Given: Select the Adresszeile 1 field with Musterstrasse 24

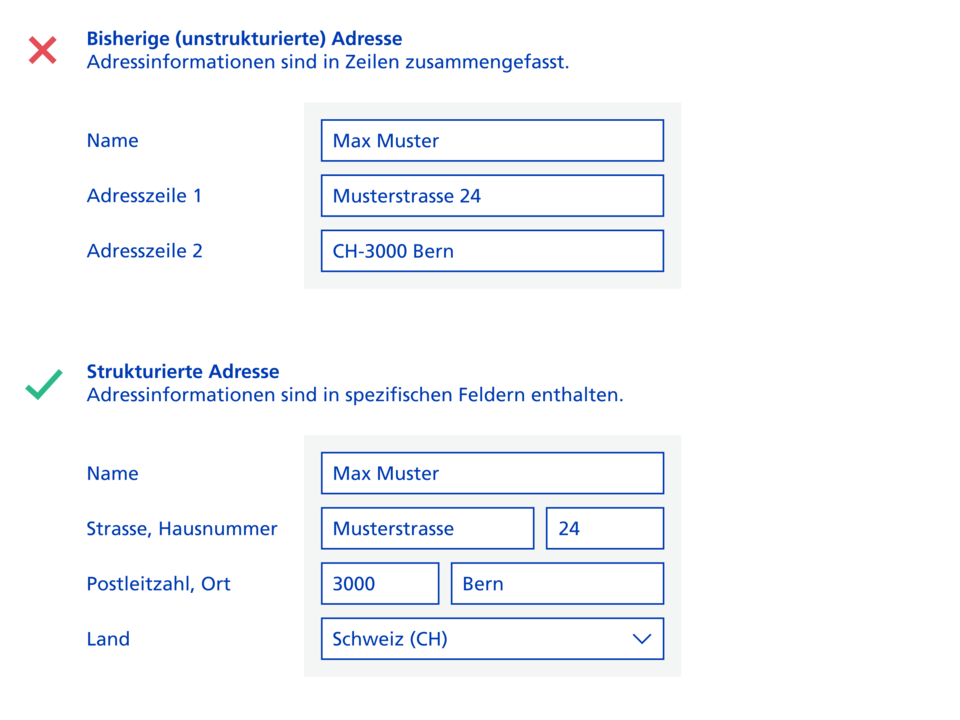Looking at the screenshot, I should [x=492, y=196].
